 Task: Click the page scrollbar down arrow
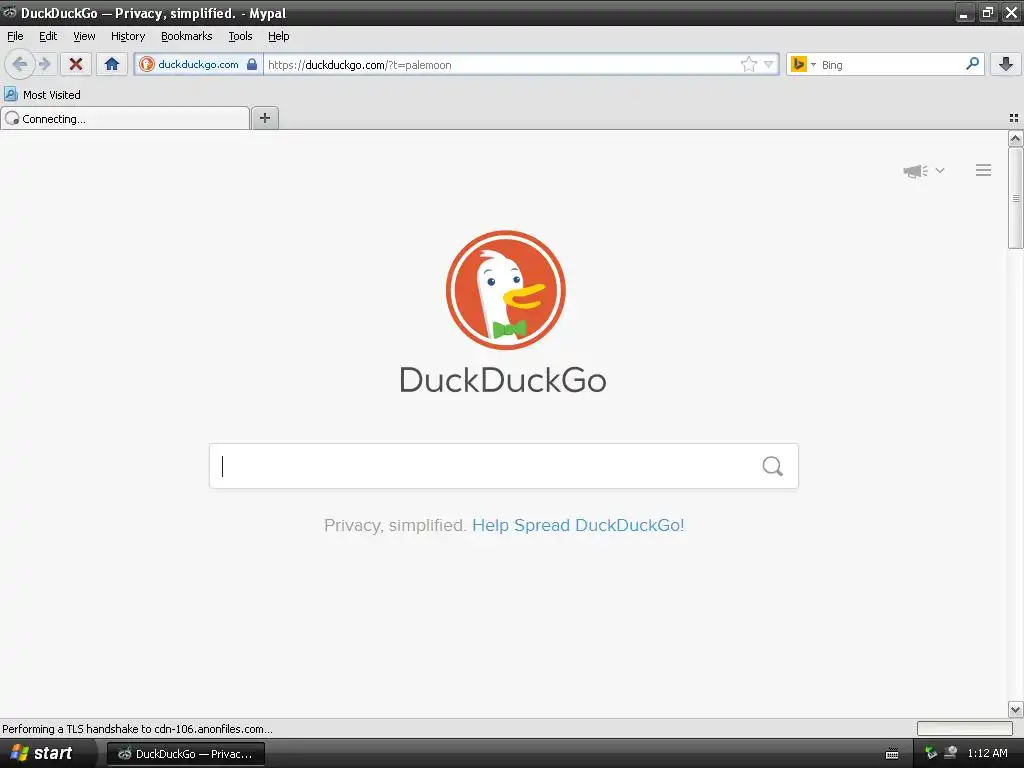click(x=1016, y=710)
